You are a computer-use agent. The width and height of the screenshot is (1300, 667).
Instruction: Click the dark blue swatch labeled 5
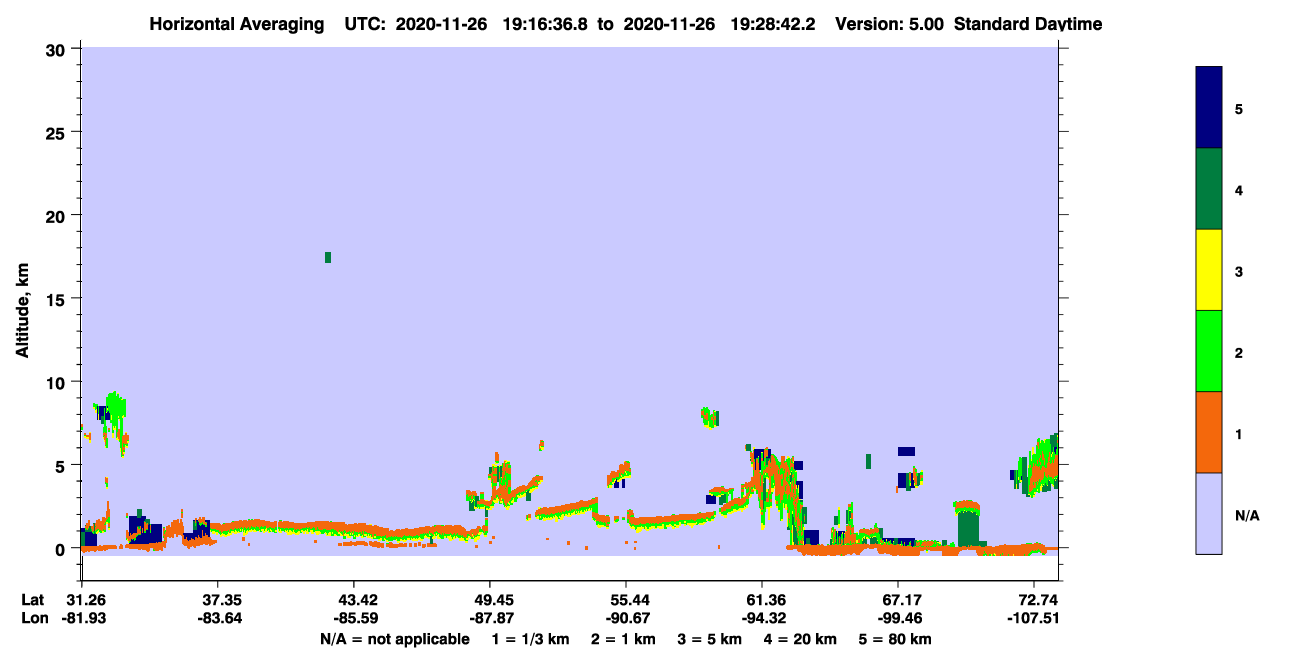(1209, 107)
